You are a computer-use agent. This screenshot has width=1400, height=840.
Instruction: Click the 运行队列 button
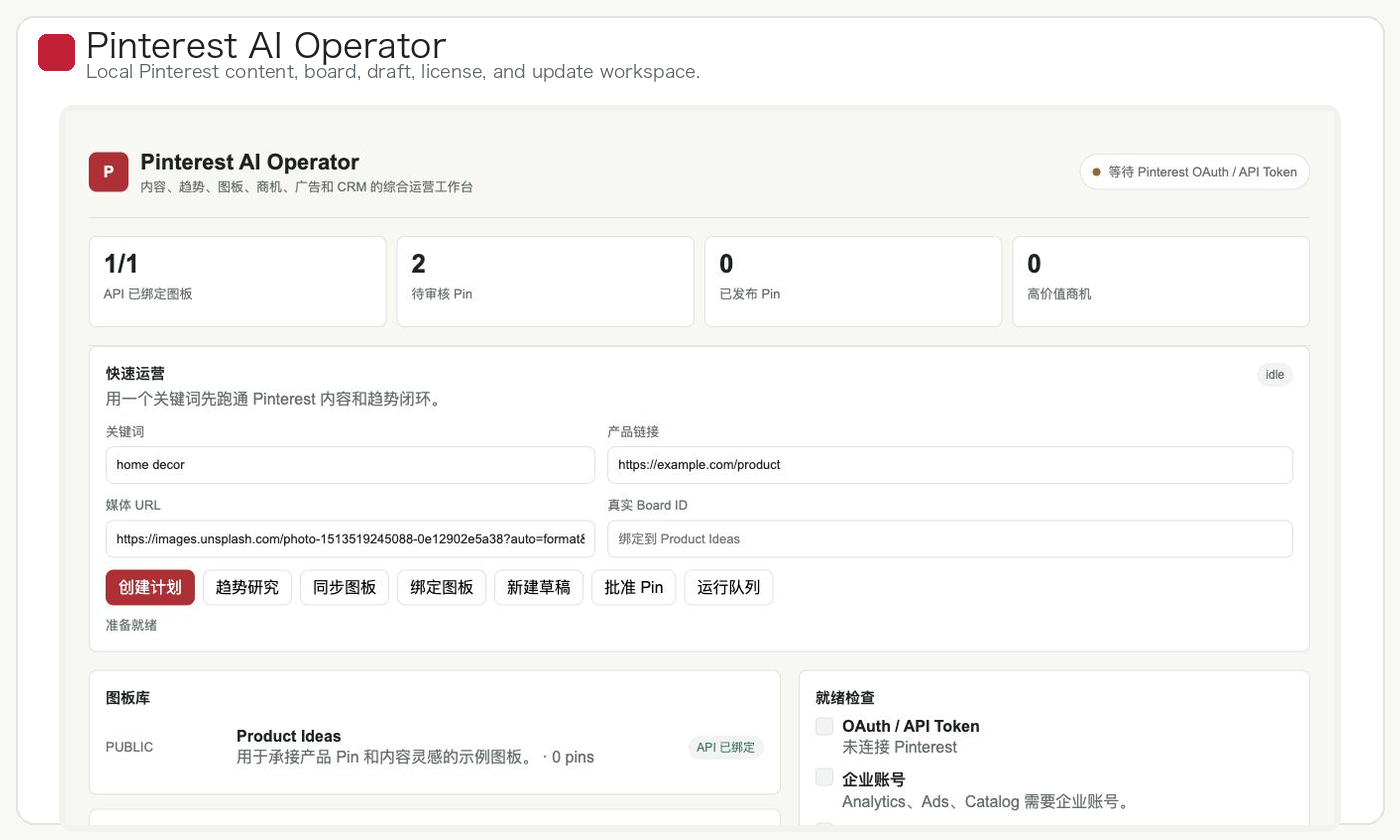pyautogui.click(x=728, y=587)
